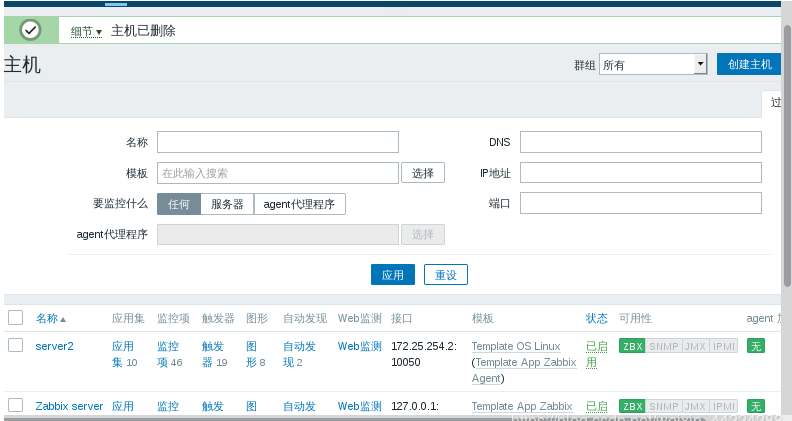The width and height of the screenshot is (792, 421).
Task: Click server2 IPMI availability icon
Action: [x=723, y=346]
